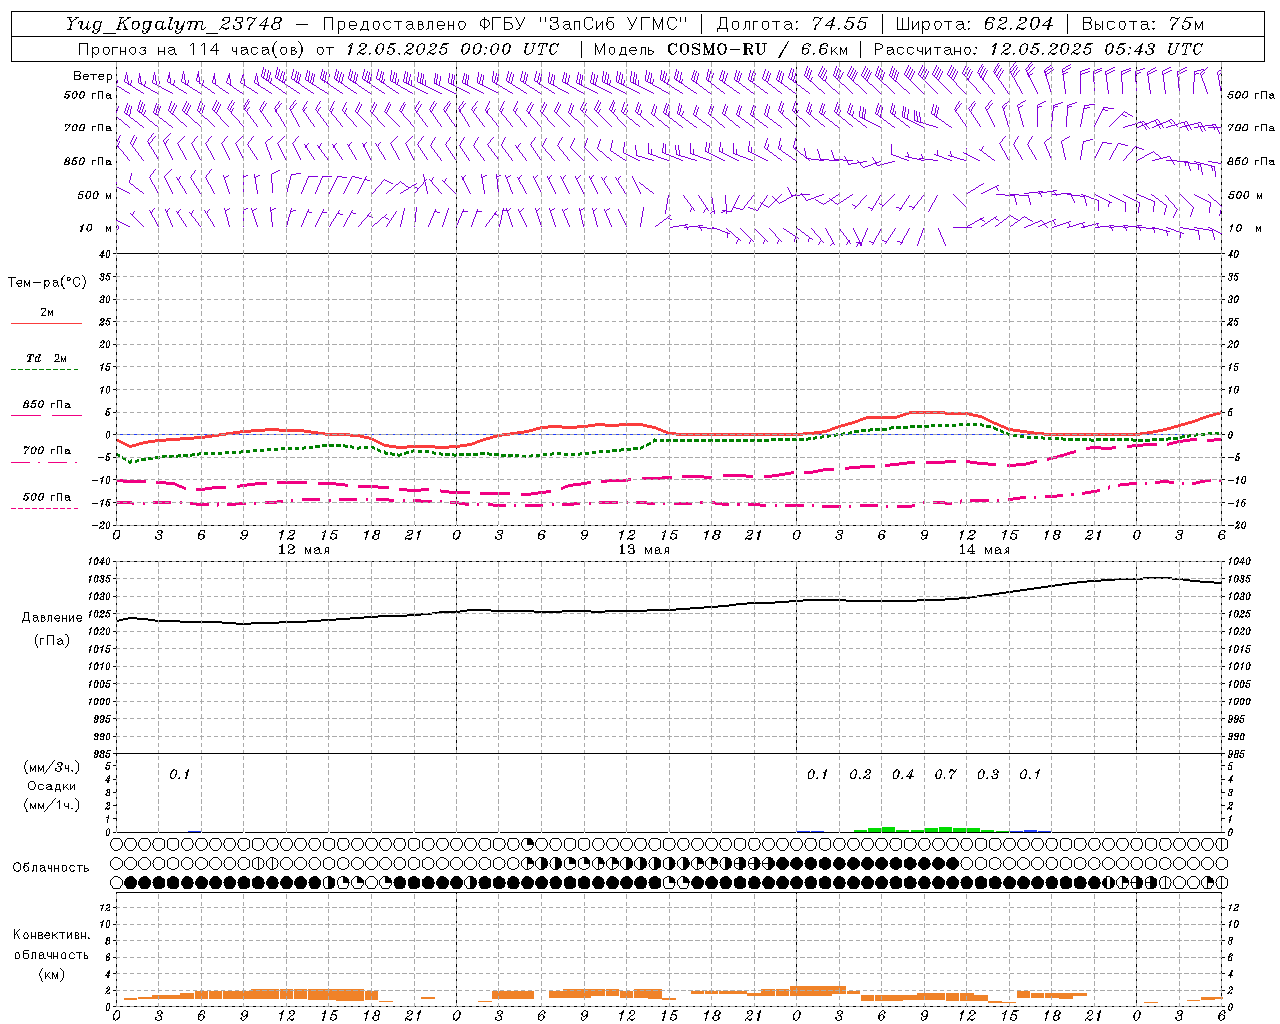Click the Долгота: 74.55 value
1280x1024 pixels.
click(792, 24)
